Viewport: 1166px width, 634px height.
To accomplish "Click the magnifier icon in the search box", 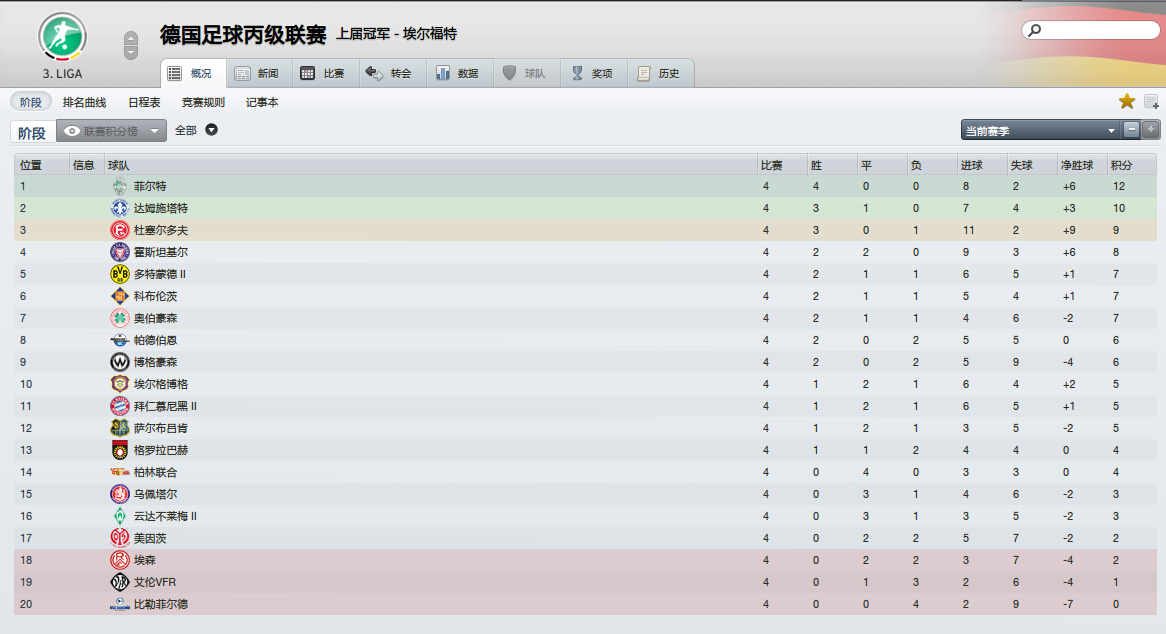I will click(x=1035, y=31).
